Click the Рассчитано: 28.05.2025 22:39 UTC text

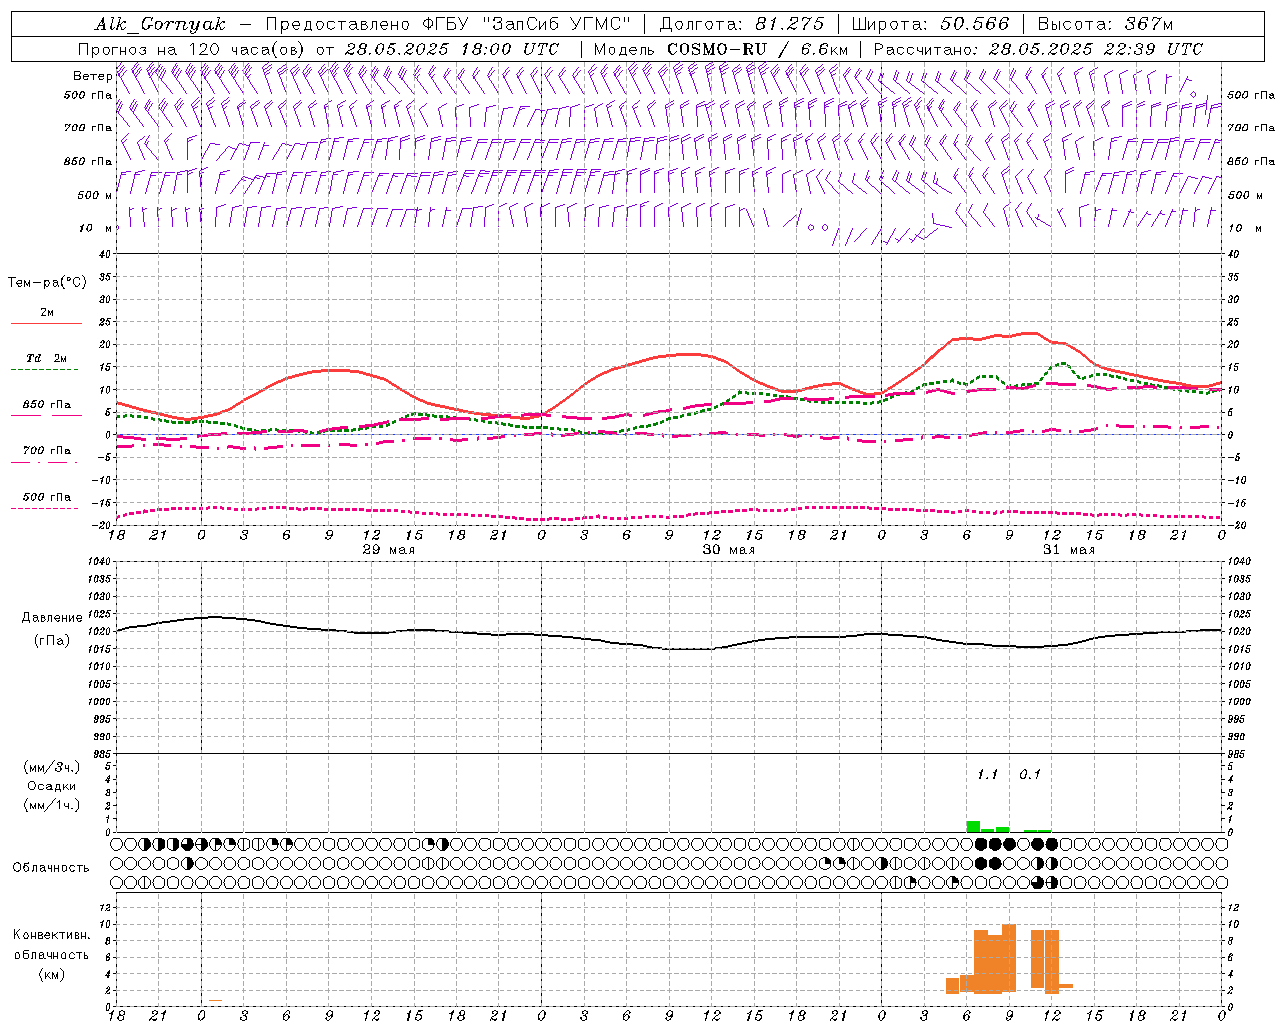click(x=1038, y=49)
